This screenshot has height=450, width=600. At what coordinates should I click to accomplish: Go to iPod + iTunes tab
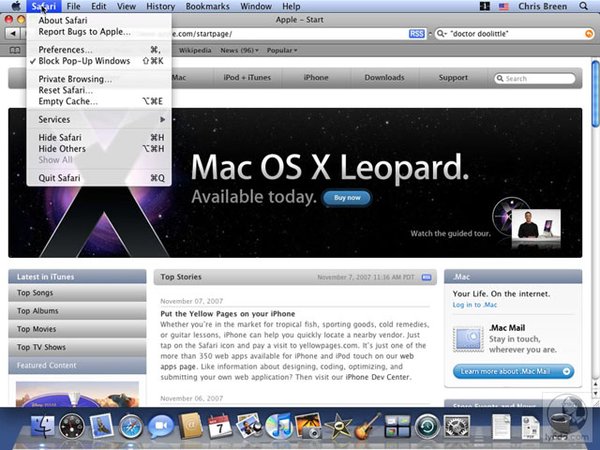coord(247,78)
